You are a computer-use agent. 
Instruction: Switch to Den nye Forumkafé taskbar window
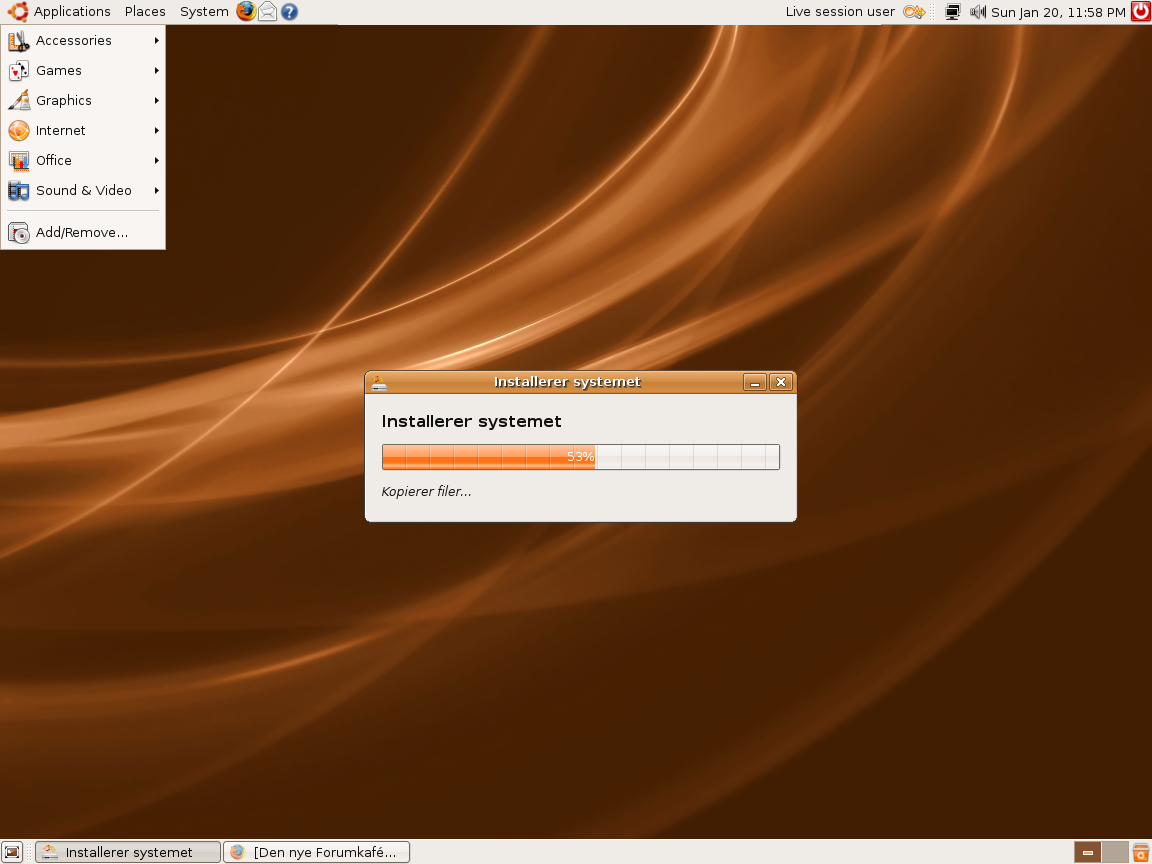coord(317,852)
